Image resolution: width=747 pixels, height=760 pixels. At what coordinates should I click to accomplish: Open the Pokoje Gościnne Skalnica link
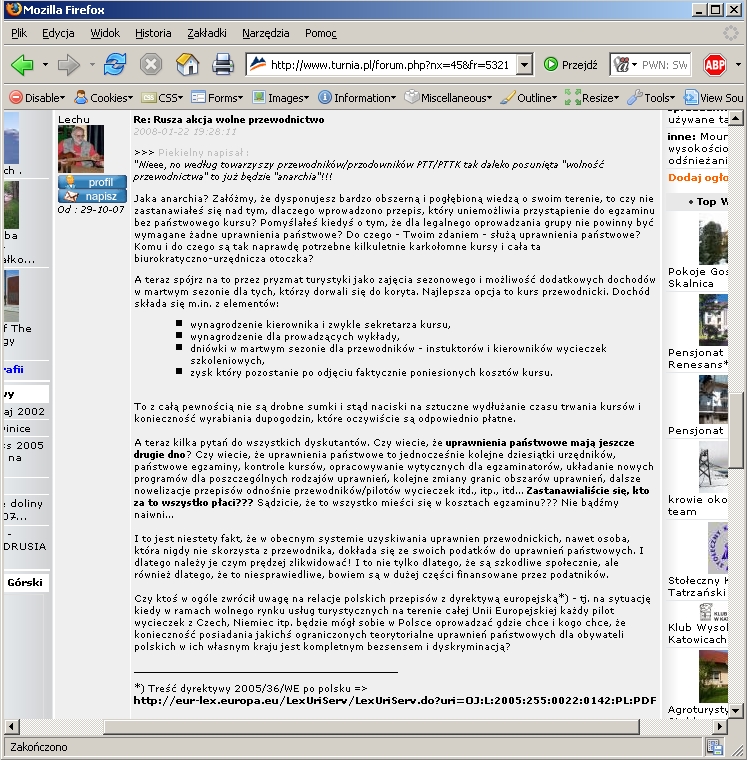pyautogui.click(x=698, y=277)
